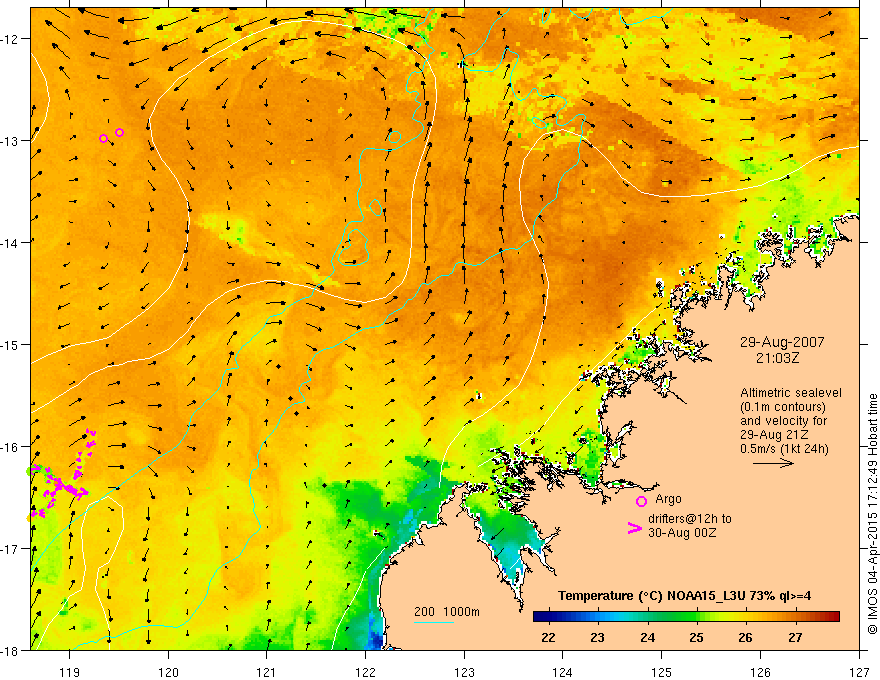Click the vertical IMOS Hobart time stamp text

coord(872,513)
